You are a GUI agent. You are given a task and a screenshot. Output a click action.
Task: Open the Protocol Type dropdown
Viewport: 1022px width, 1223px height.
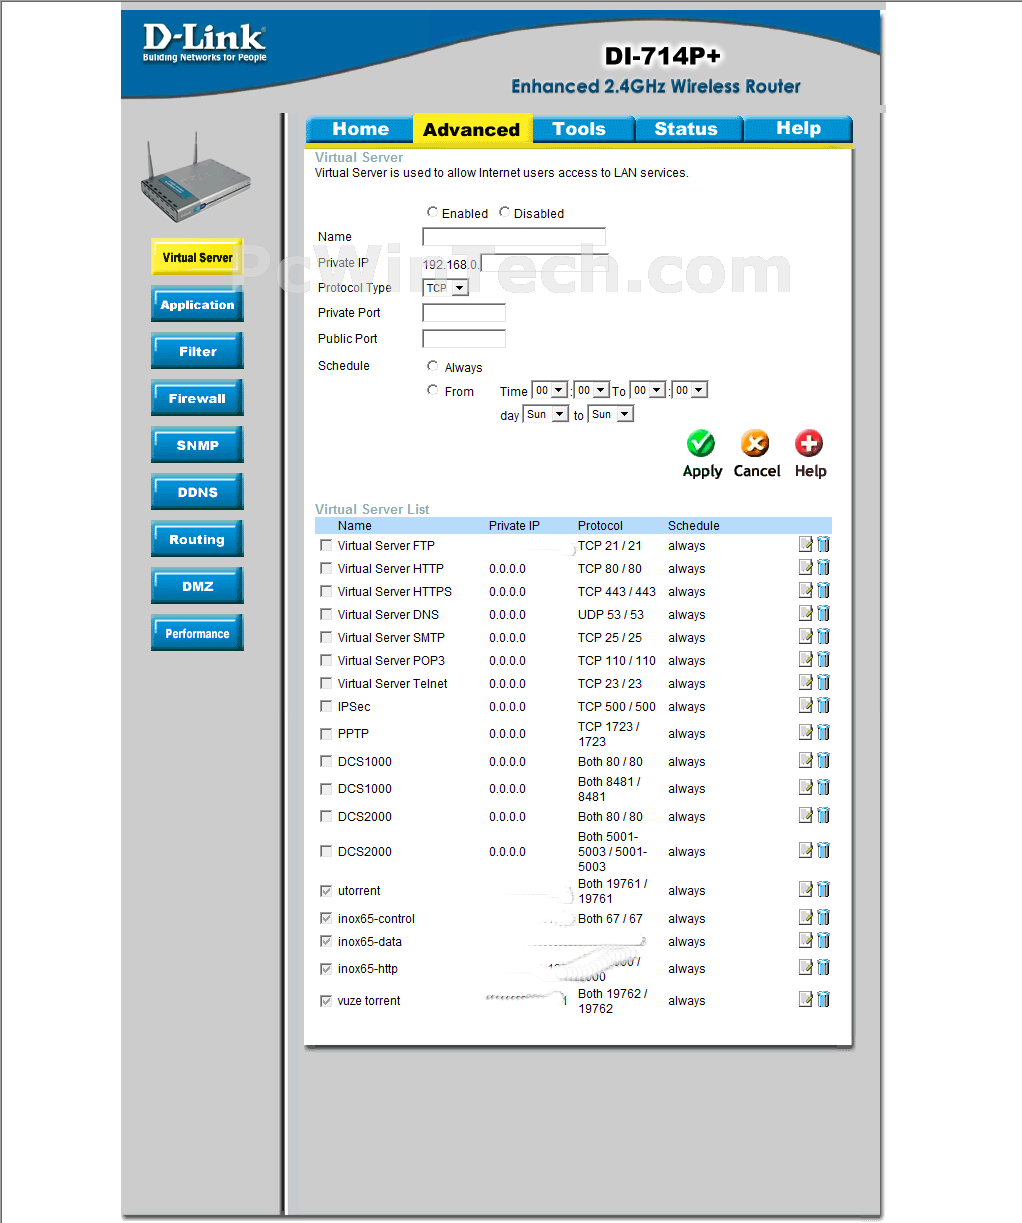(x=446, y=288)
